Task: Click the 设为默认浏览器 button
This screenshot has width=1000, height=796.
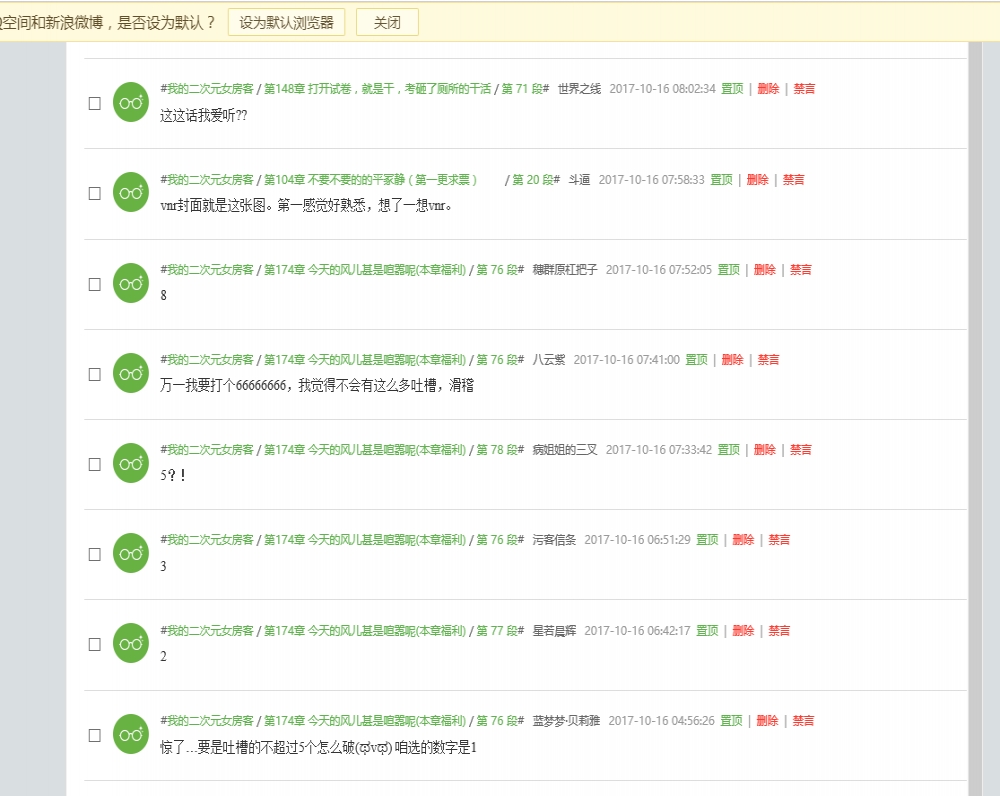Action: [288, 21]
